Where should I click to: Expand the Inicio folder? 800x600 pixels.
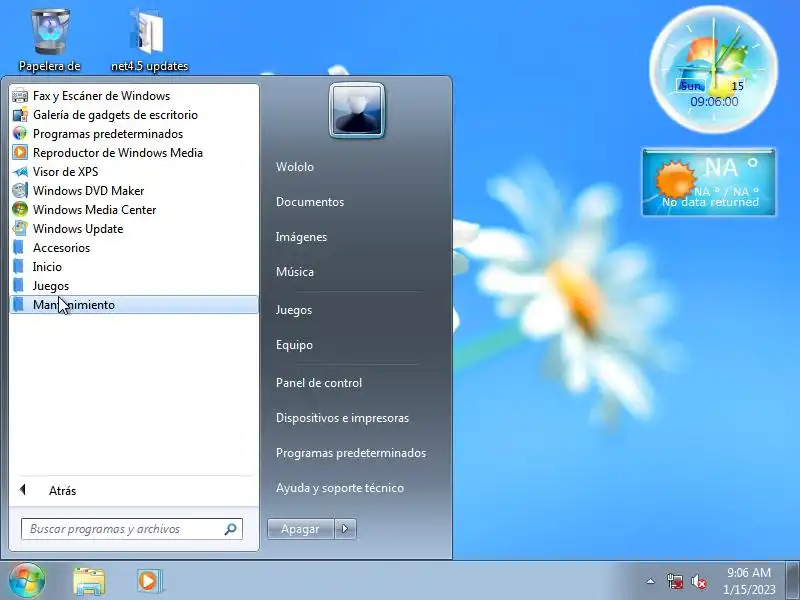(134, 267)
